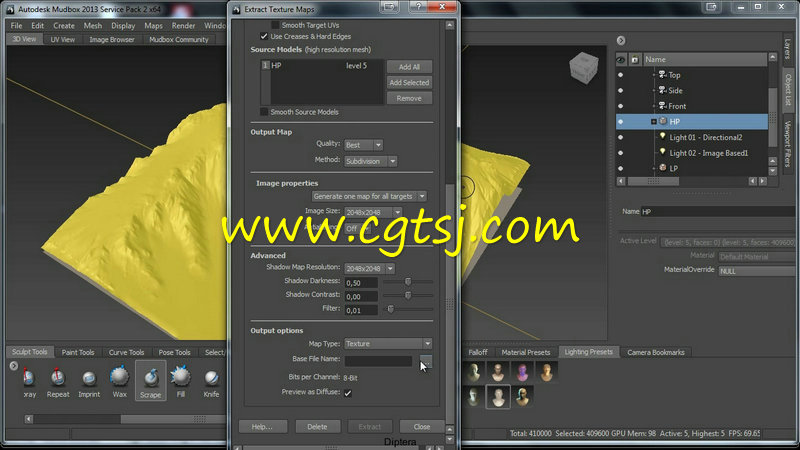Screen dimensions: 800x450
Task: Open the Maps menu
Action: point(153,26)
